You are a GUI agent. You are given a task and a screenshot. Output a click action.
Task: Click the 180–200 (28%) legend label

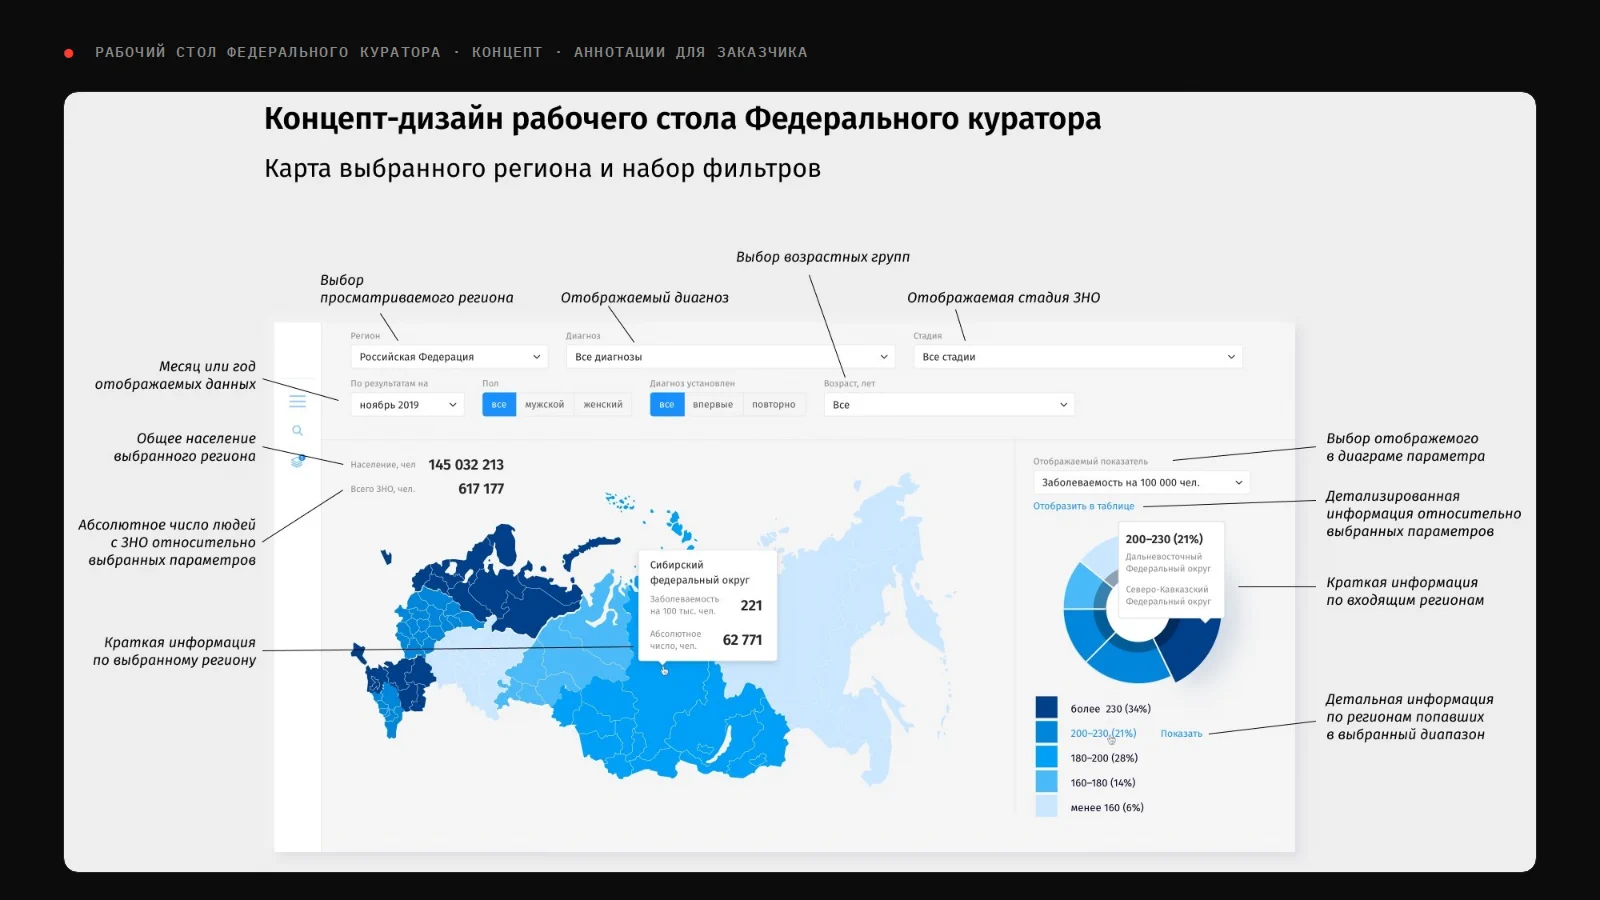(1104, 758)
